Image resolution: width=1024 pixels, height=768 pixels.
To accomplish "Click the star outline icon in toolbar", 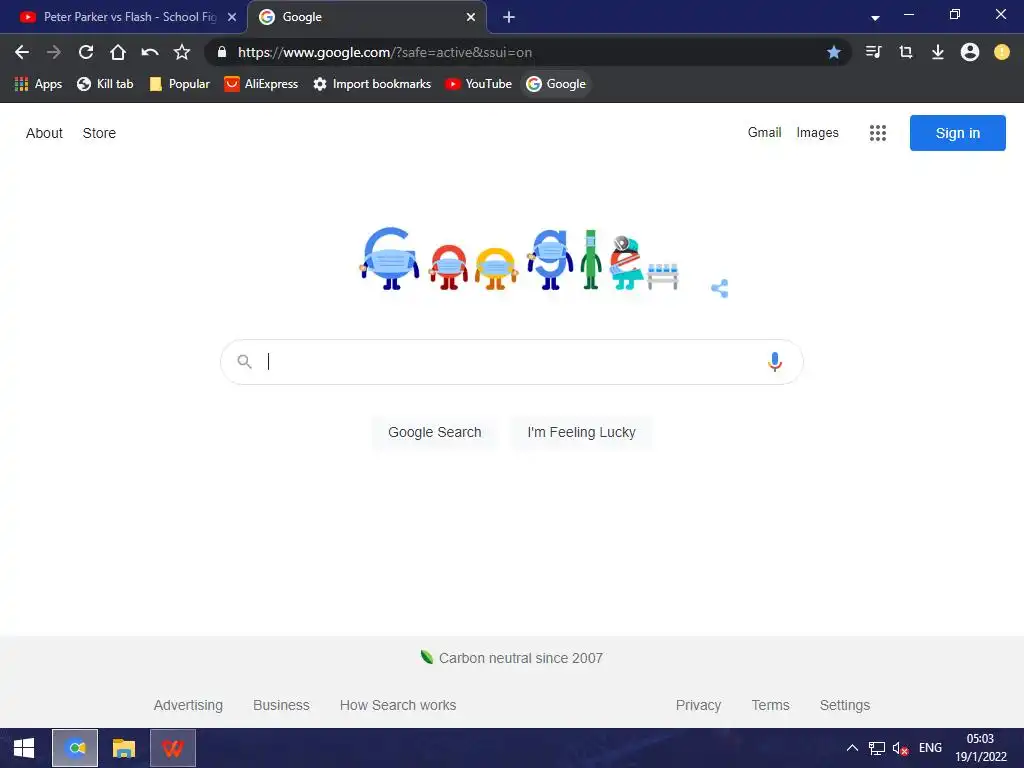I will pos(182,52).
